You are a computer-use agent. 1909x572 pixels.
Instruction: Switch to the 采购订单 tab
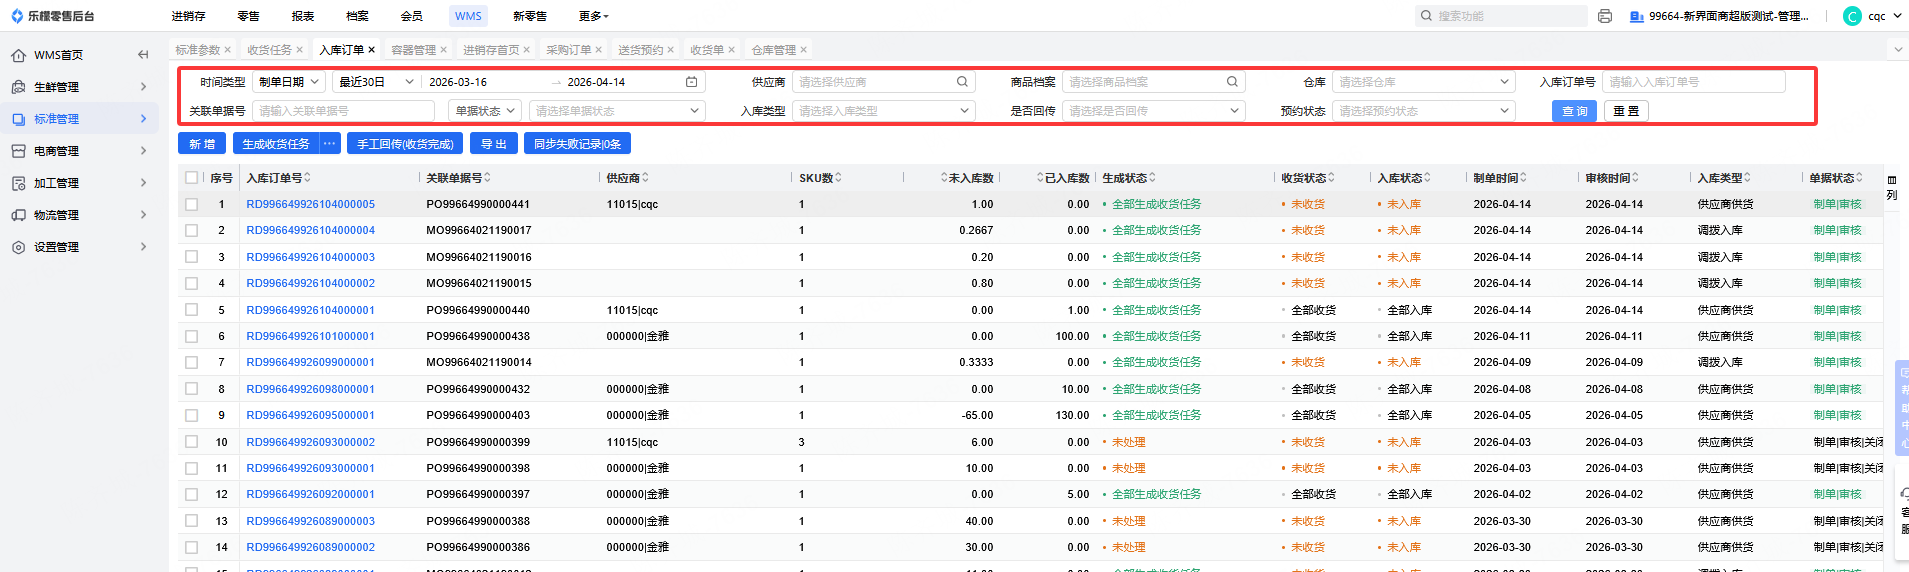(568, 50)
